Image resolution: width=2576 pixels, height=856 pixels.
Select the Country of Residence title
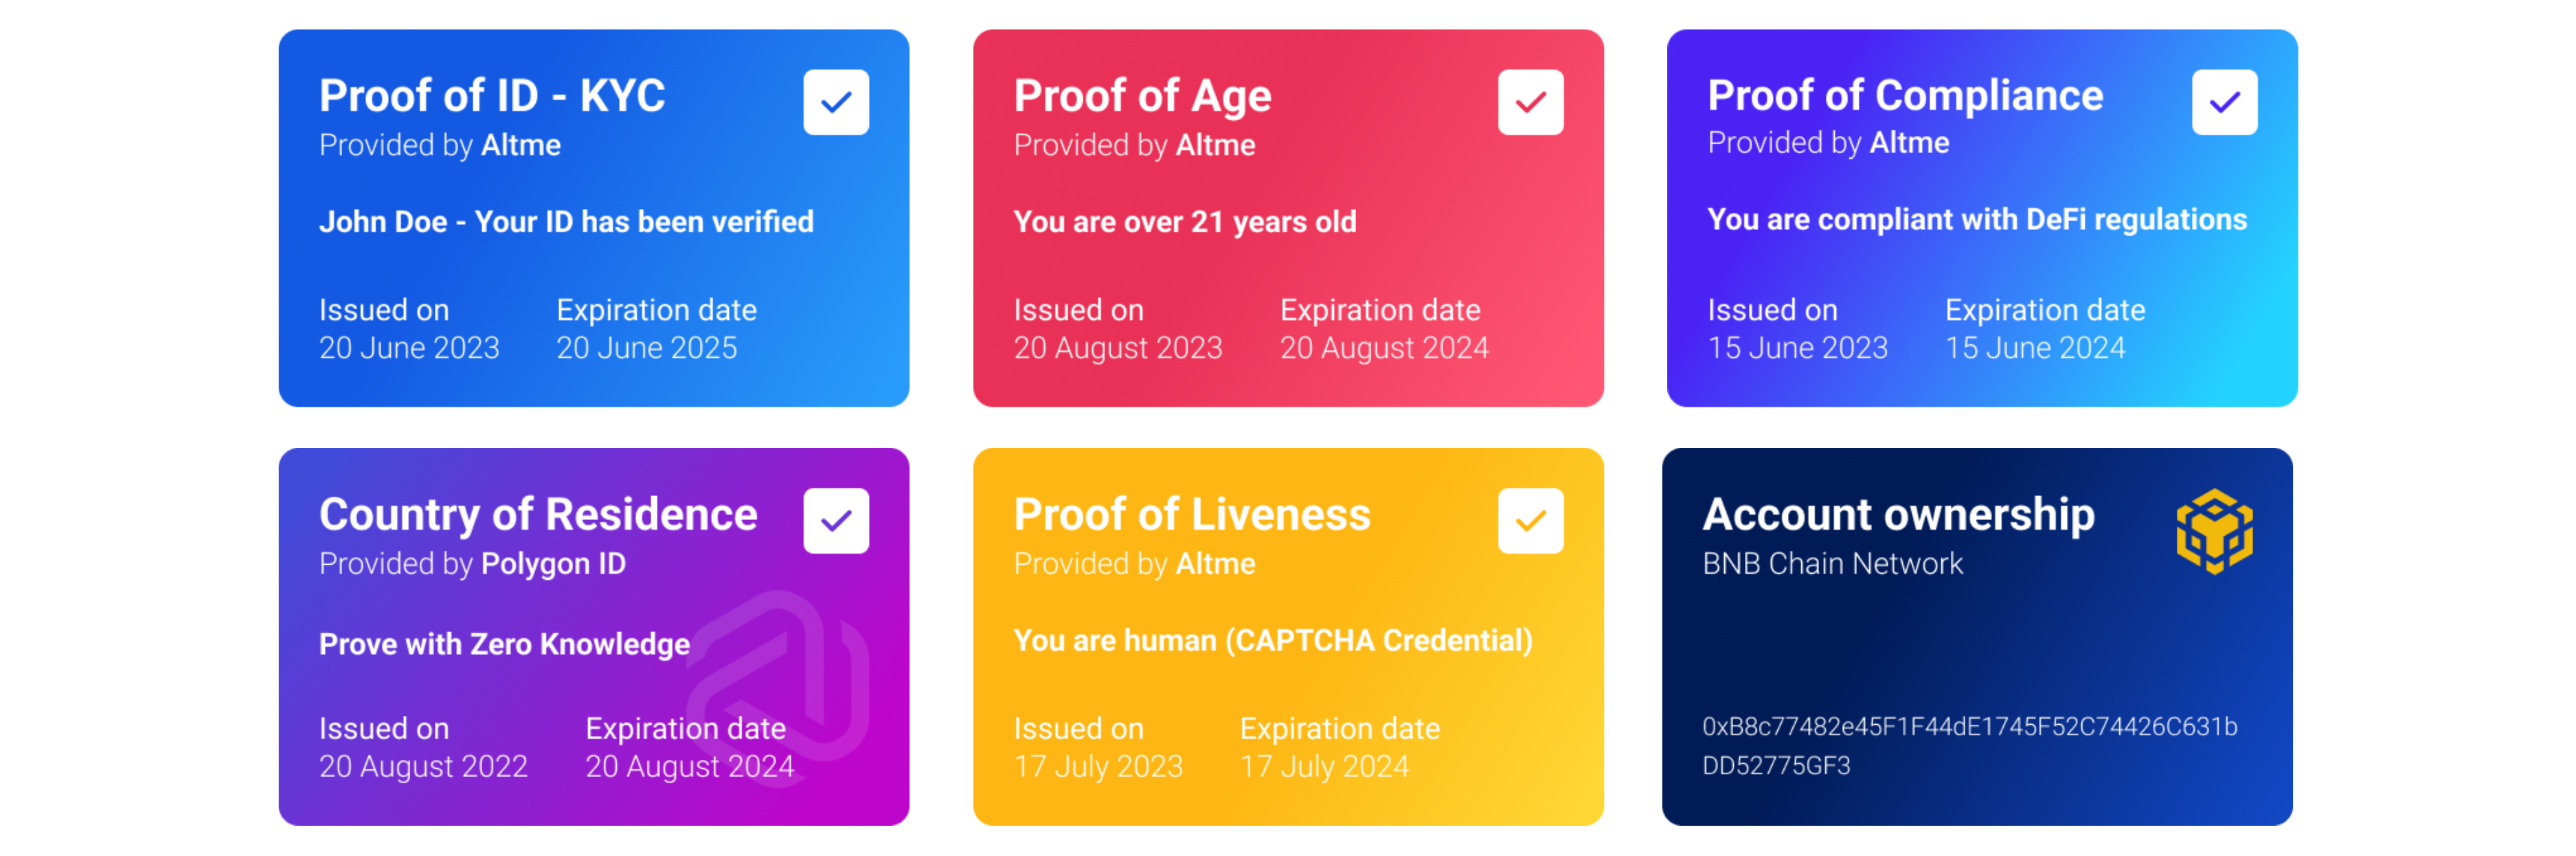click(x=537, y=514)
